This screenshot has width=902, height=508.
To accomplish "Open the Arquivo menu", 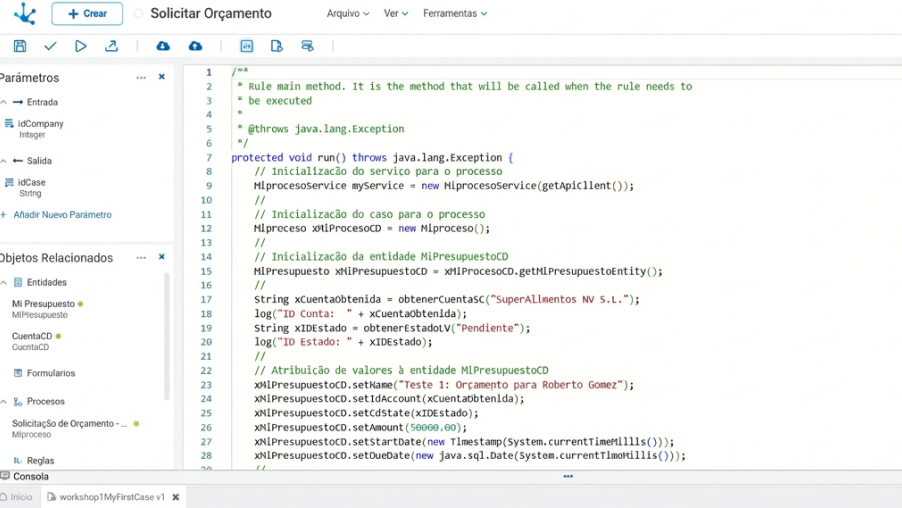I will tap(348, 14).
